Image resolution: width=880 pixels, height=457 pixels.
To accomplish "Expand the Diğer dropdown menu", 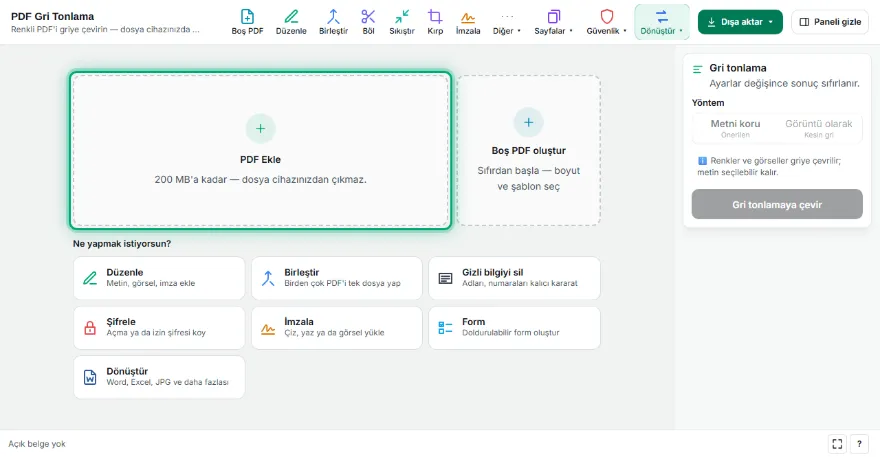I will coord(507,22).
